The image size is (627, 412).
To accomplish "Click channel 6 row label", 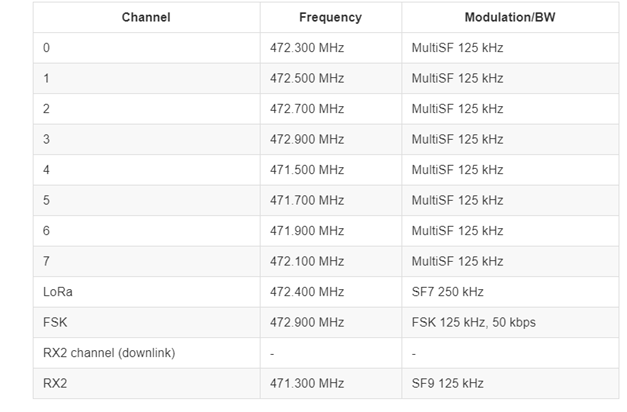I will coord(46,231).
